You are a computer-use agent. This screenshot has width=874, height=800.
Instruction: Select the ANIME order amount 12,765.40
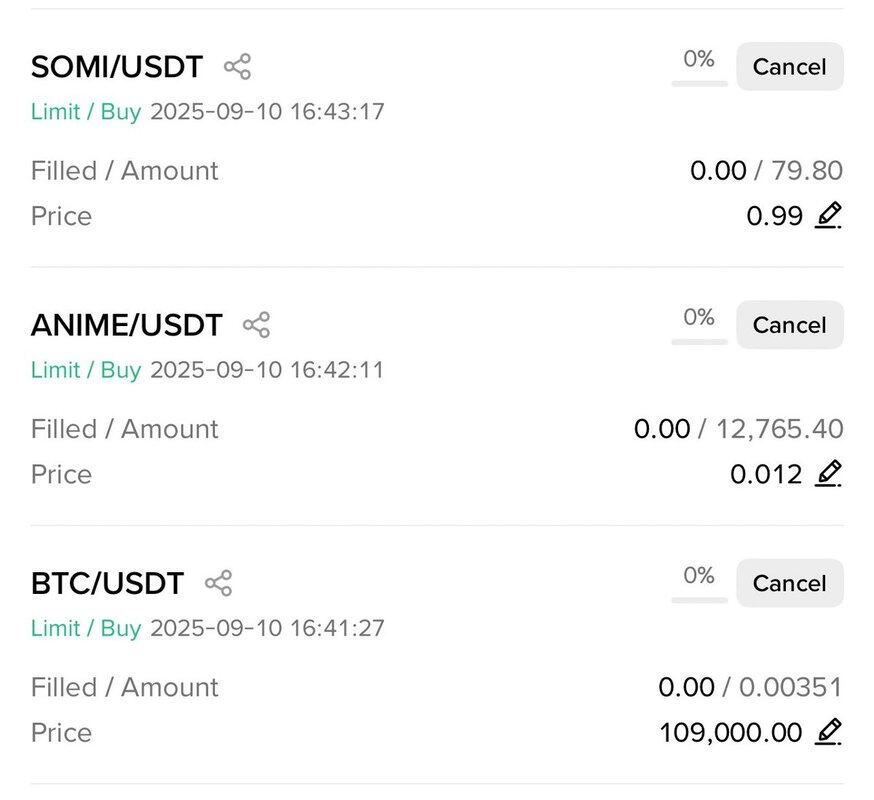779,429
